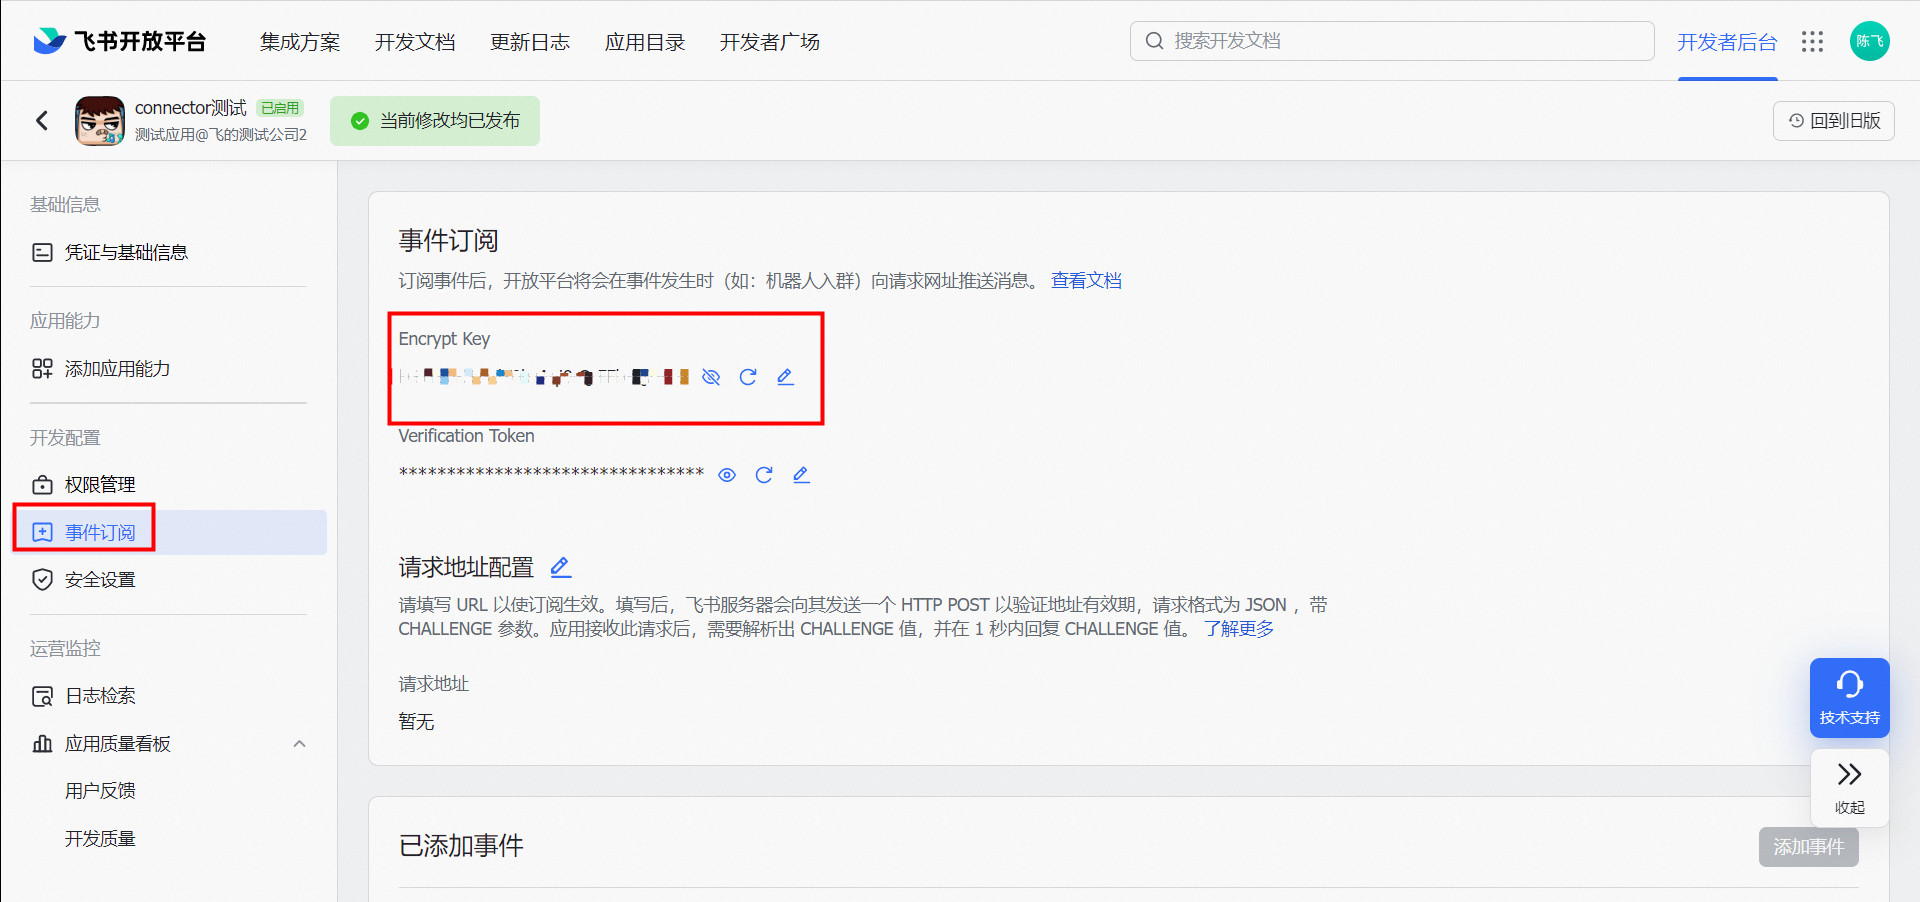Edit the Encrypt Key

click(785, 377)
